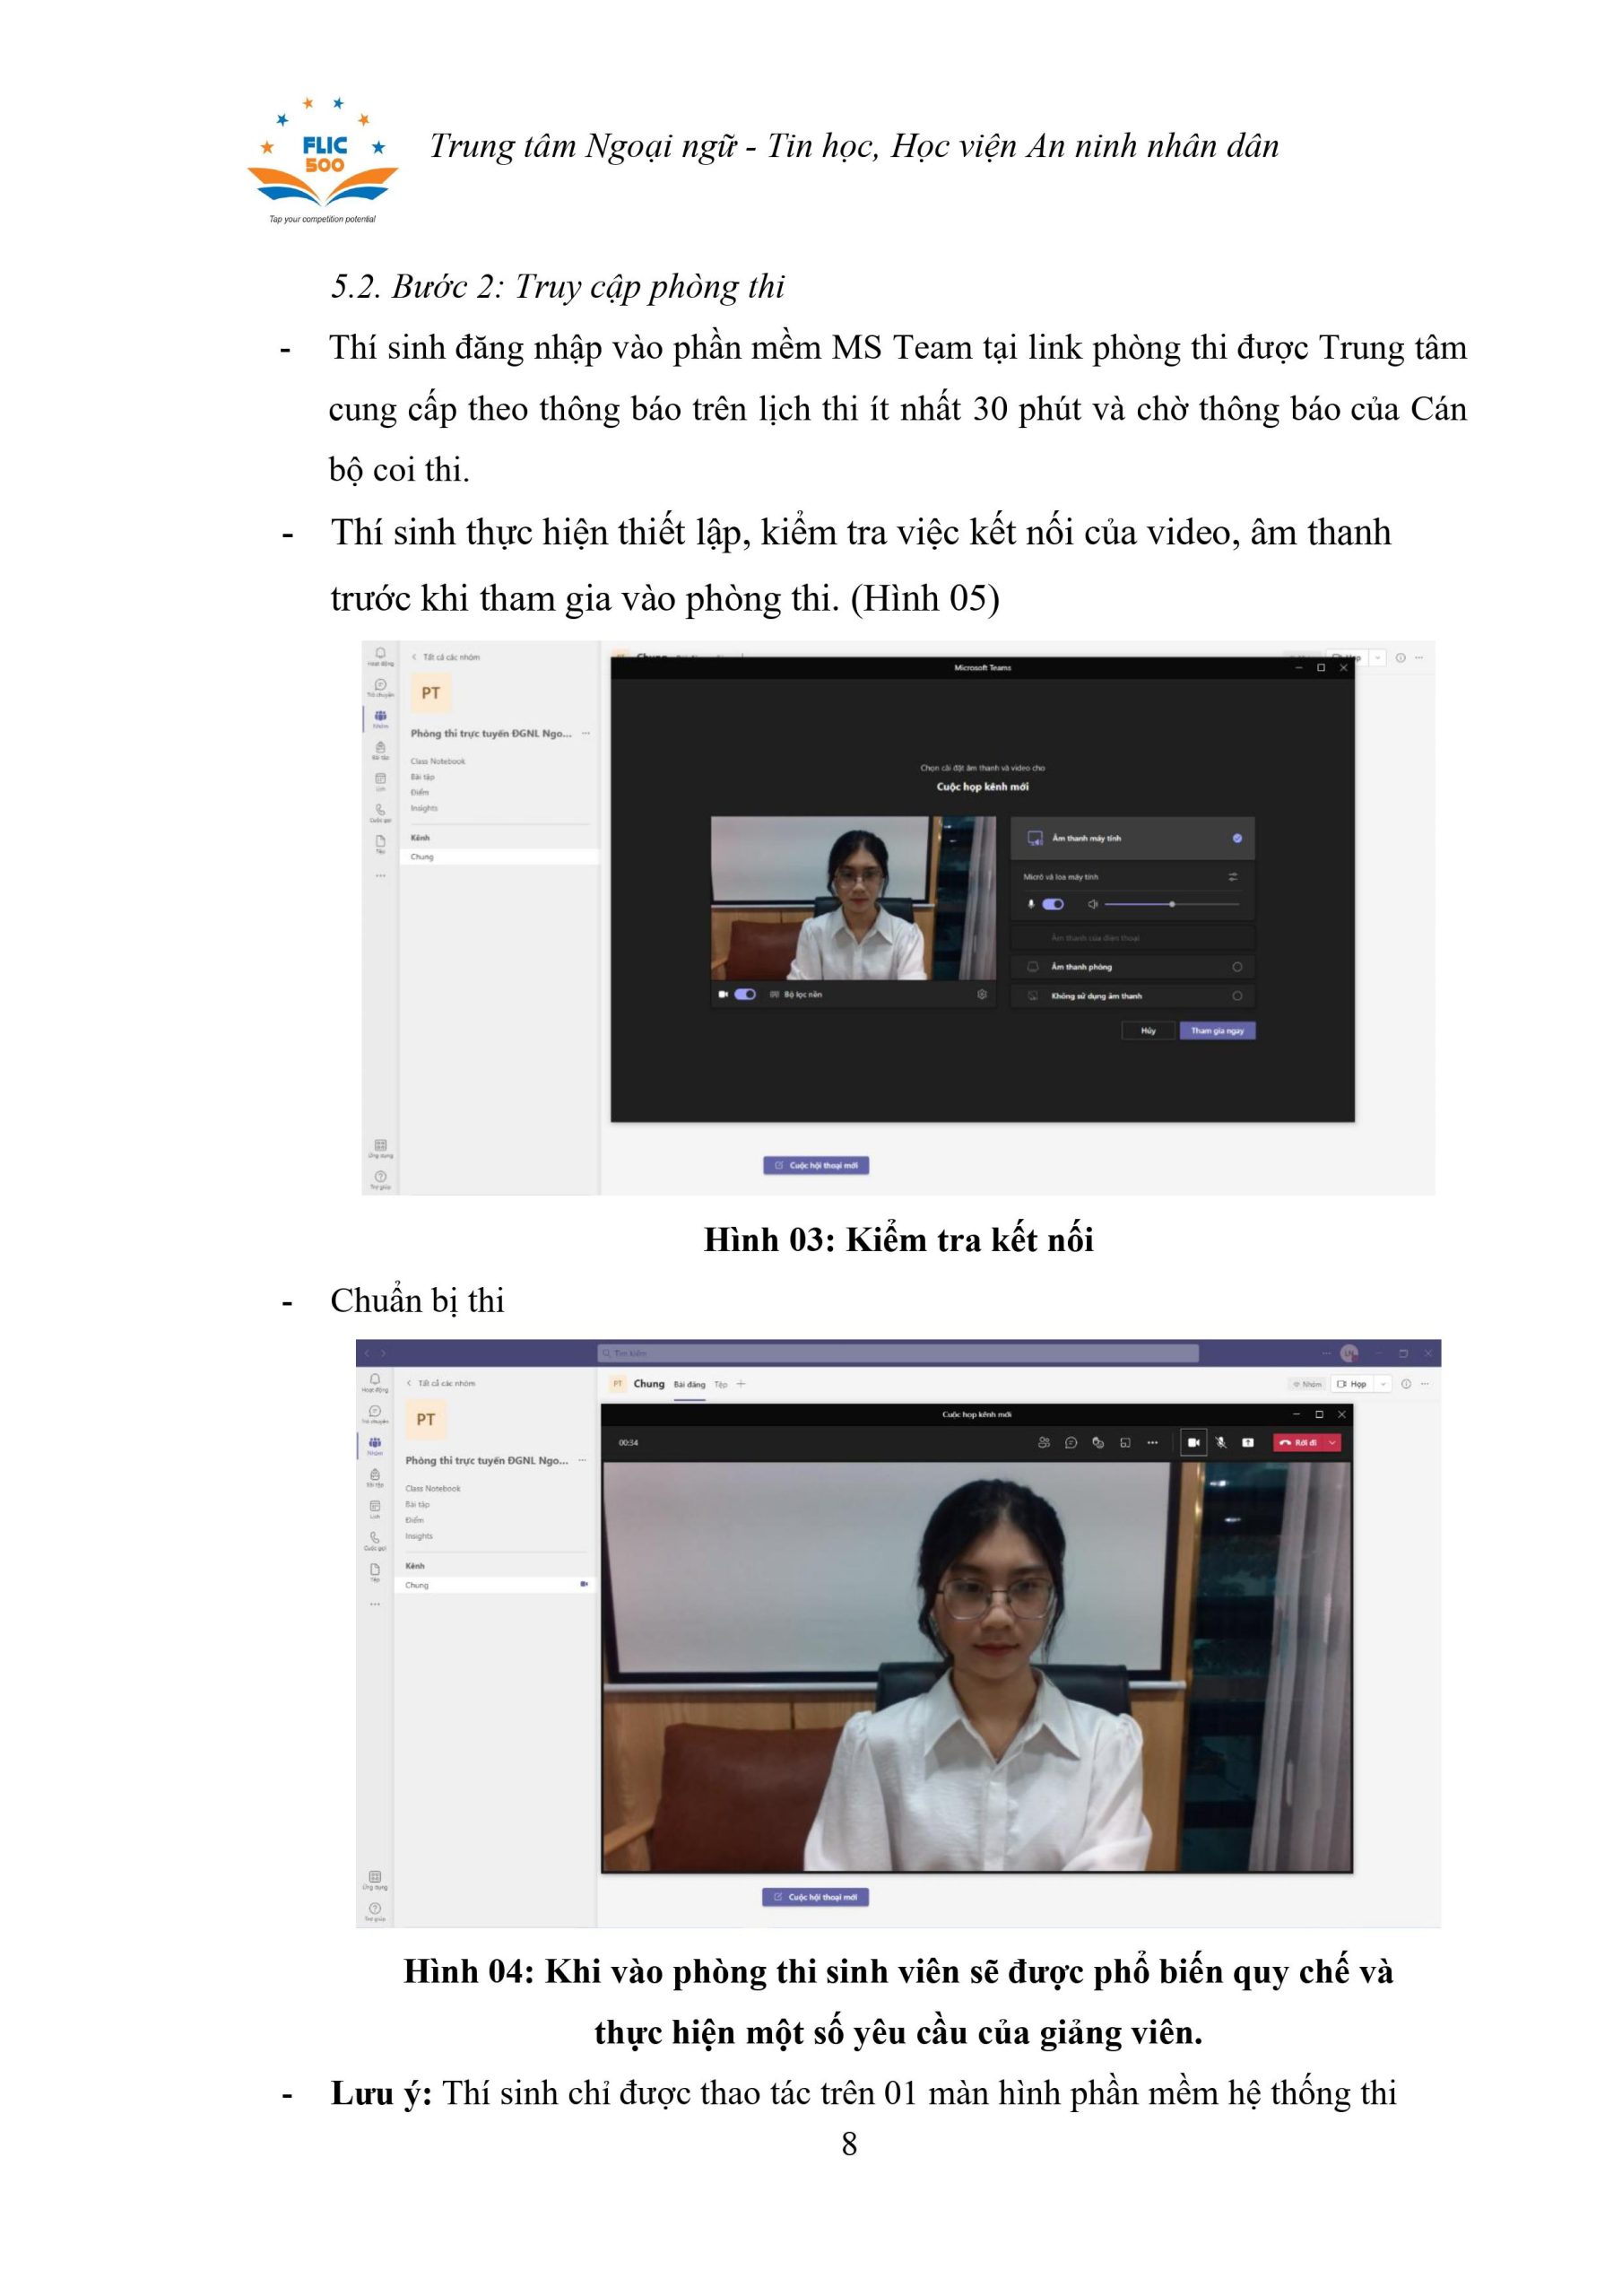Turn off camera in the active meeting toolbar
This screenshot has width=1622, height=2296.
click(1193, 1442)
